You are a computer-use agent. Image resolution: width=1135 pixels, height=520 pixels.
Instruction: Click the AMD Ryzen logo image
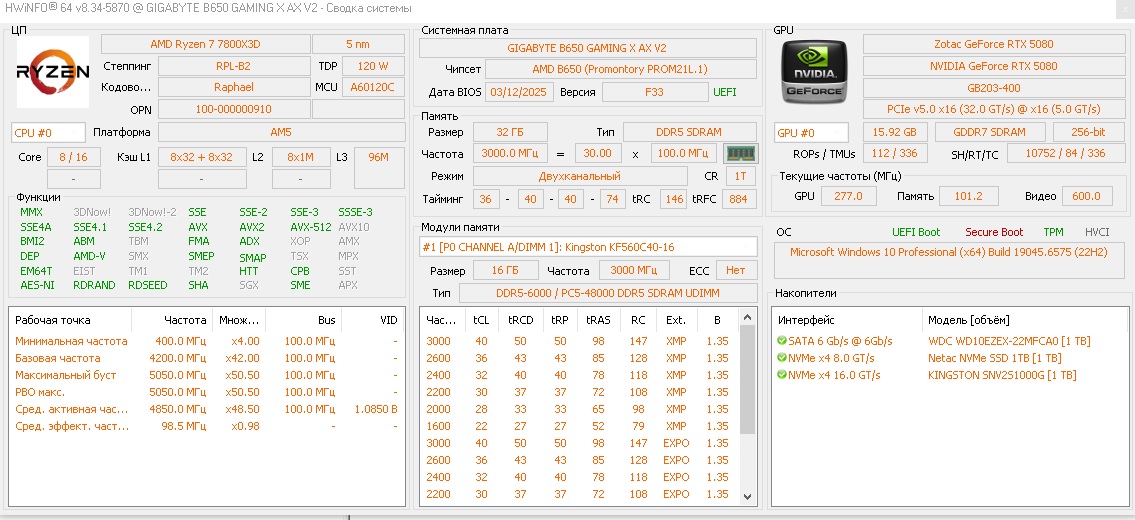(53, 72)
